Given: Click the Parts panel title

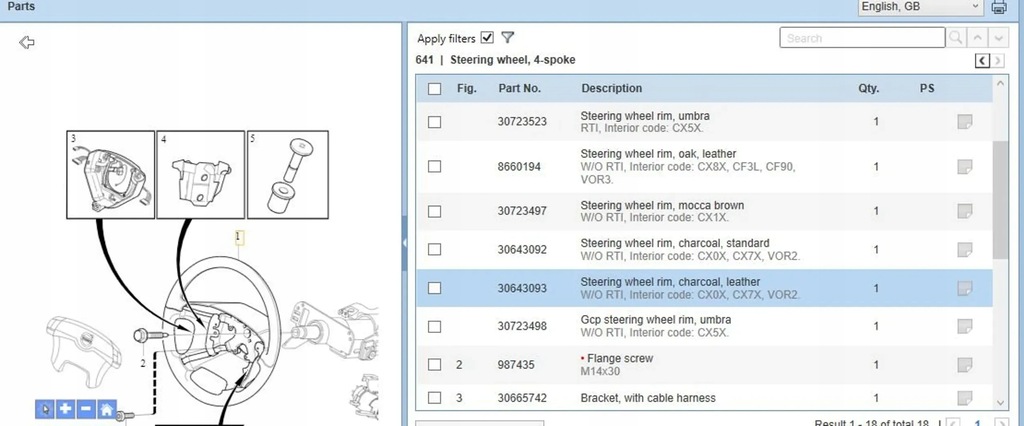Looking at the screenshot, I should coord(21,7).
